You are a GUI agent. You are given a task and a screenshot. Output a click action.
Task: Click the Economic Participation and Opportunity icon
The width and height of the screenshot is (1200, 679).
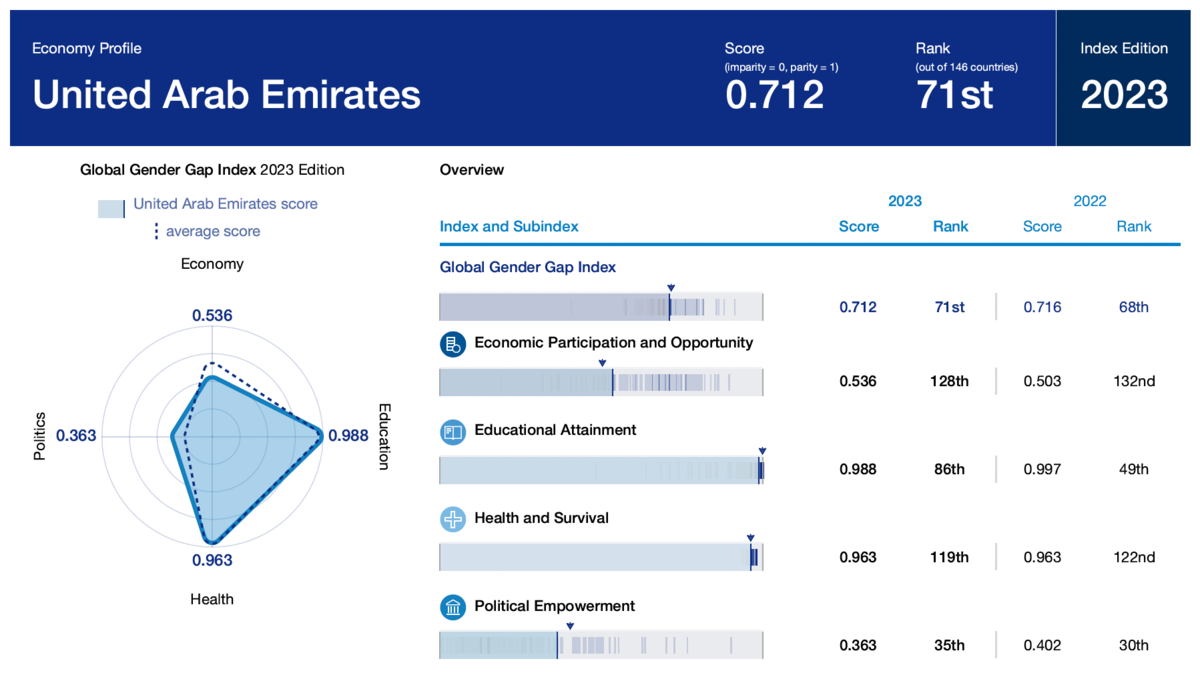453,345
